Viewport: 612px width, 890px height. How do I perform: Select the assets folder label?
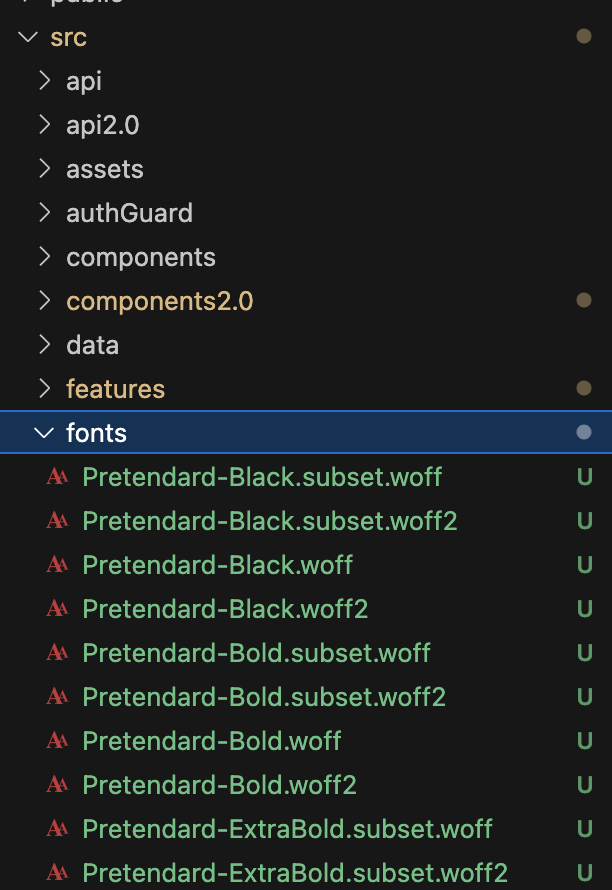(105, 169)
